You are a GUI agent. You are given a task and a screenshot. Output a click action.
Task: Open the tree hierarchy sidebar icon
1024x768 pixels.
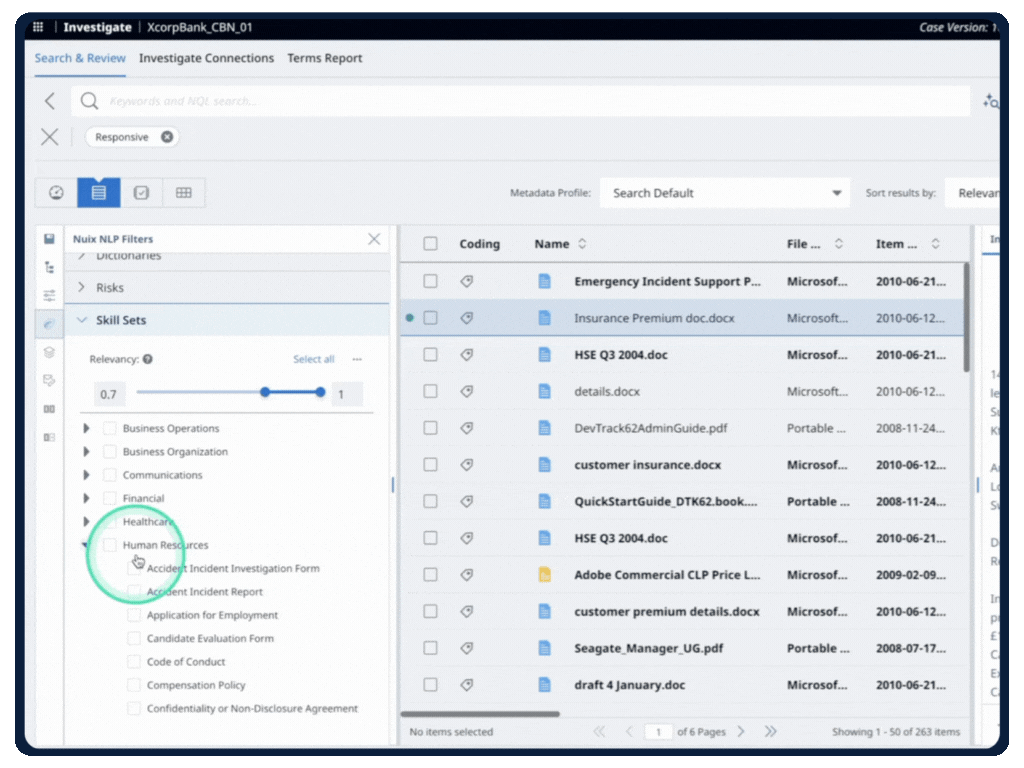(x=49, y=268)
